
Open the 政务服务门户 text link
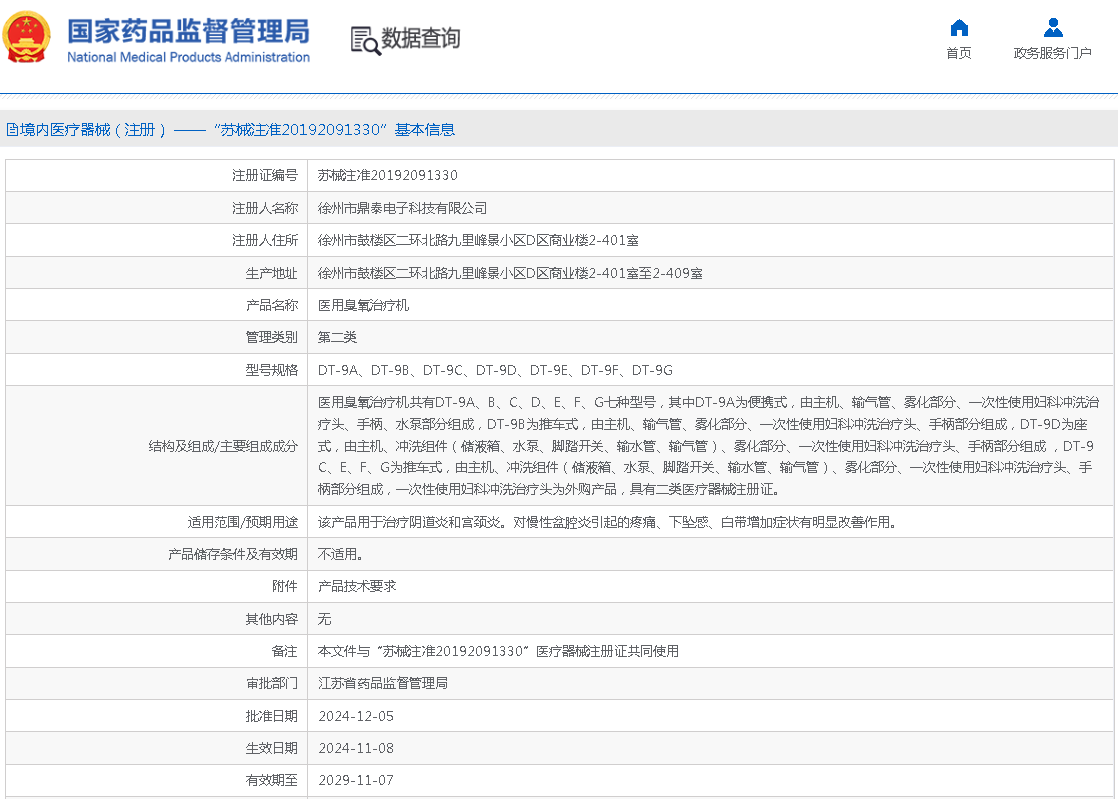click(1052, 53)
